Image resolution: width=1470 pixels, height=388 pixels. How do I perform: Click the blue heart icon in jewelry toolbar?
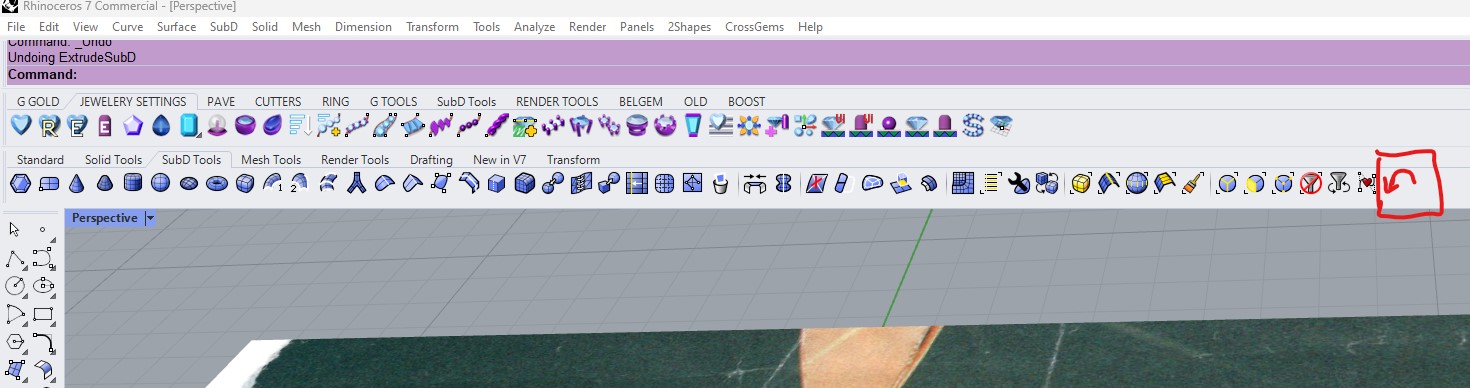tap(21, 125)
